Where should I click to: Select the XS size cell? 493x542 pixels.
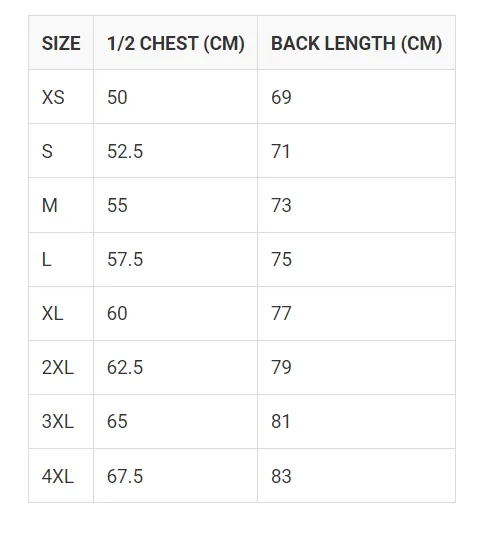tap(61, 97)
